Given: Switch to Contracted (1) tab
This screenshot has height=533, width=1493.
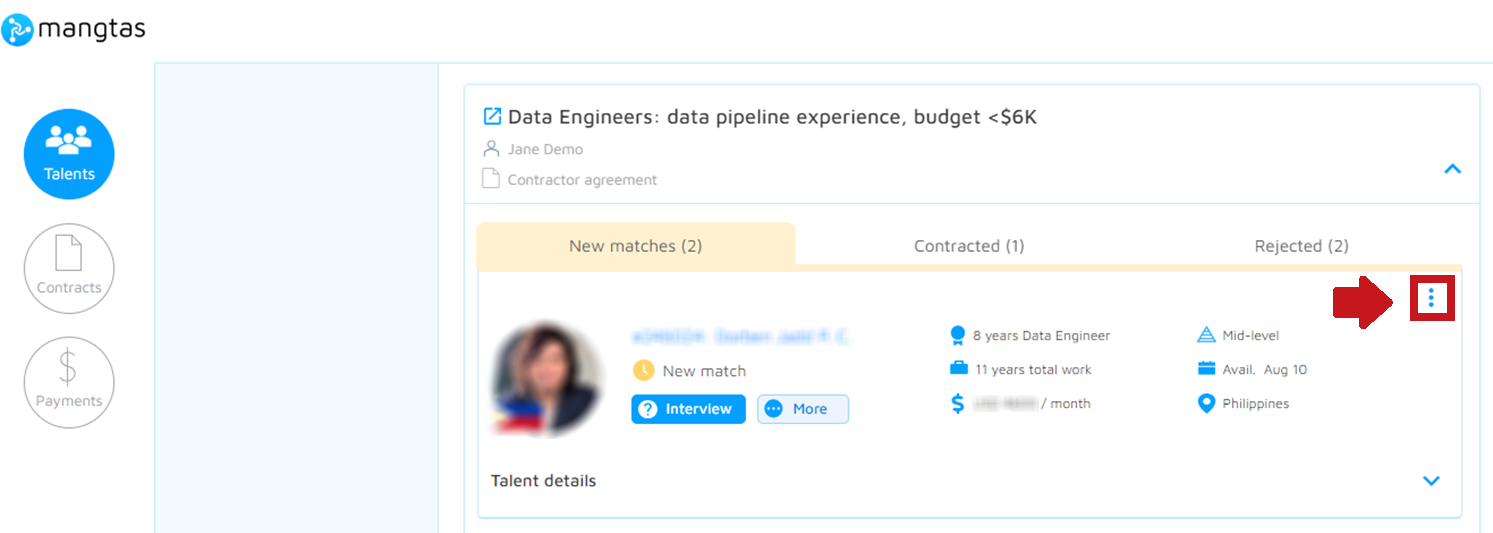Looking at the screenshot, I should pyautogui.click(x=969, y=246).
